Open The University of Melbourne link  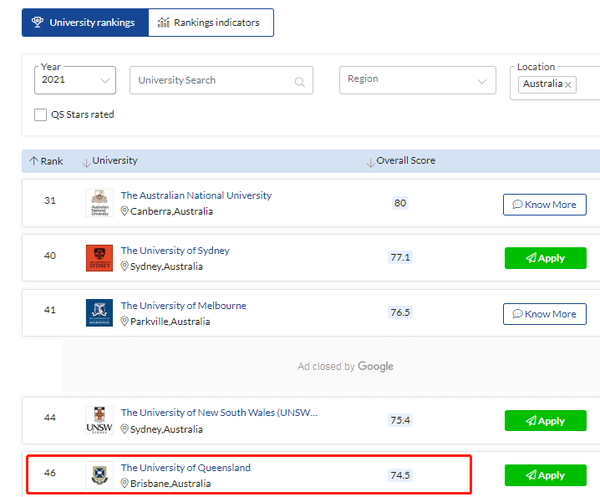coord(184,306)
